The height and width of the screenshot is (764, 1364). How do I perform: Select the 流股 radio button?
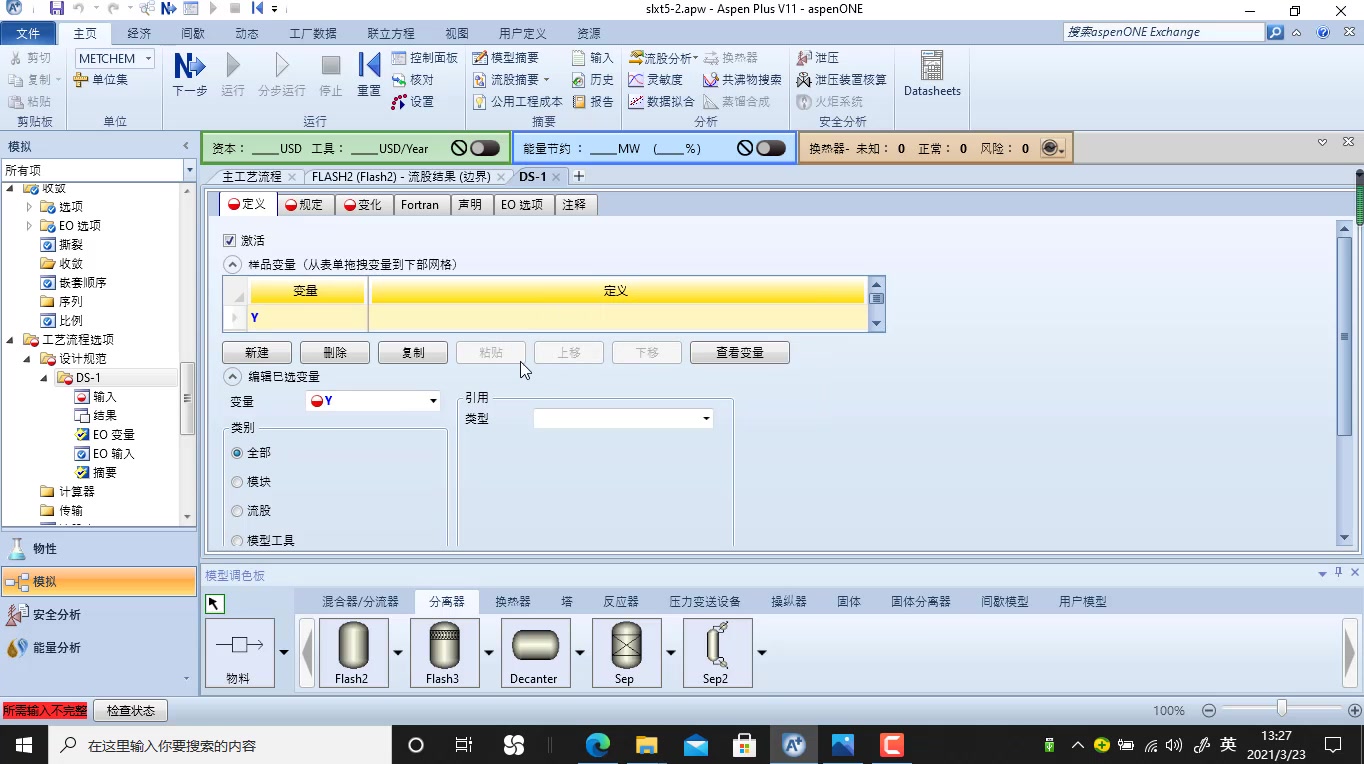(237, 510)
